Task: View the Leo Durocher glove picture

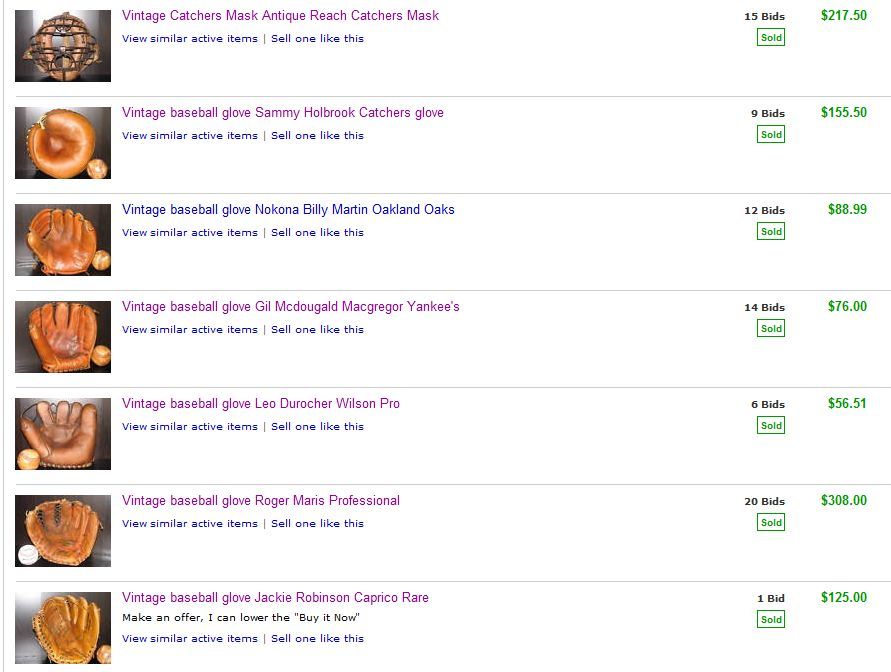Action: tap(63, 434)
